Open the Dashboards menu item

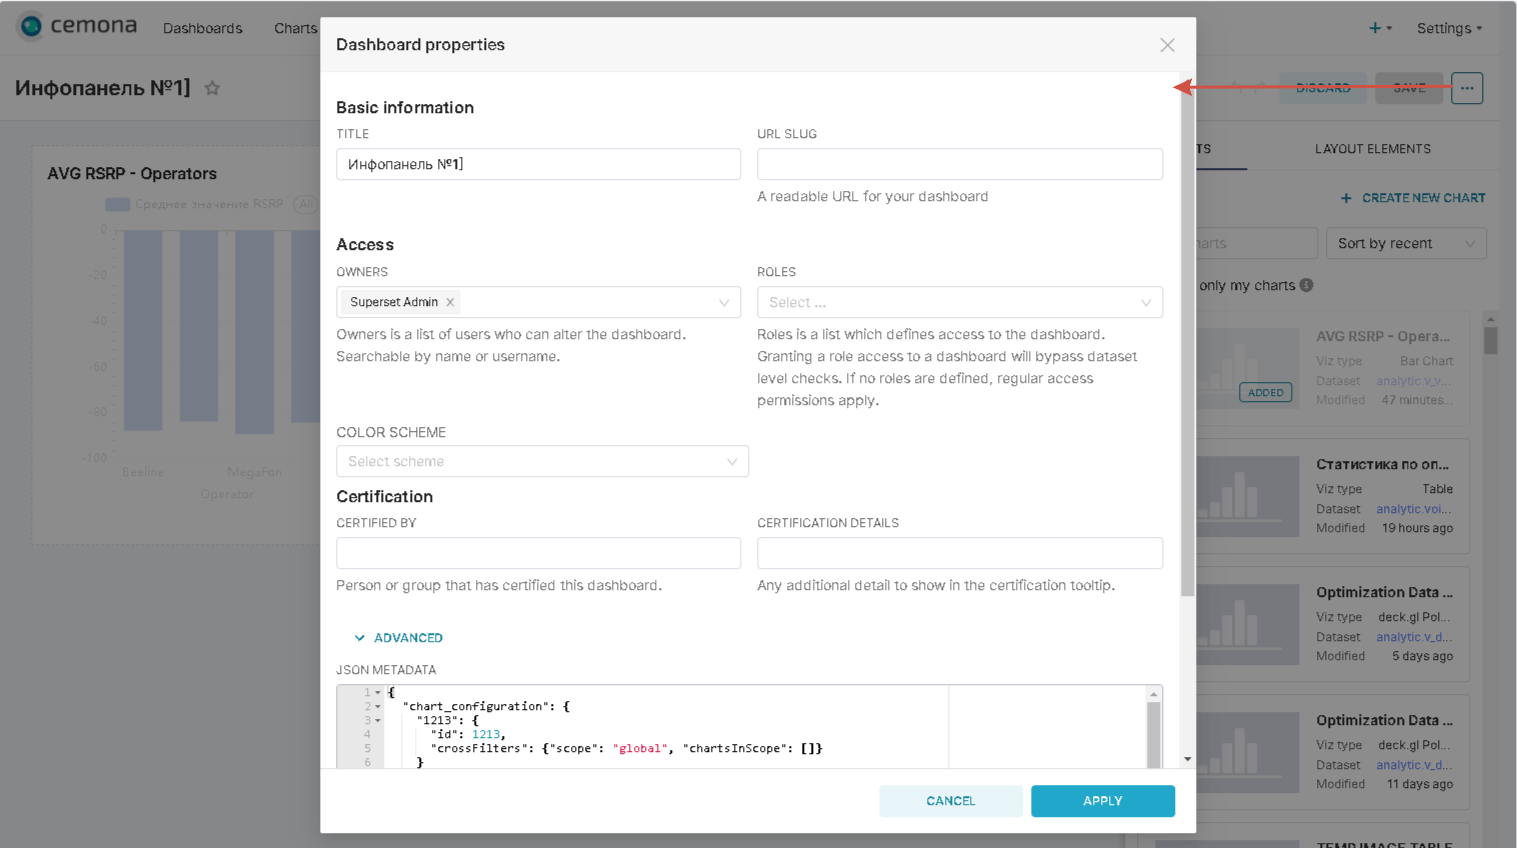tap(202, 28)
